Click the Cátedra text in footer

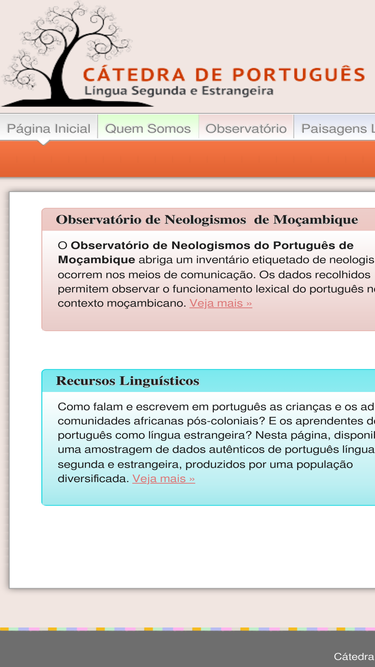354,656
